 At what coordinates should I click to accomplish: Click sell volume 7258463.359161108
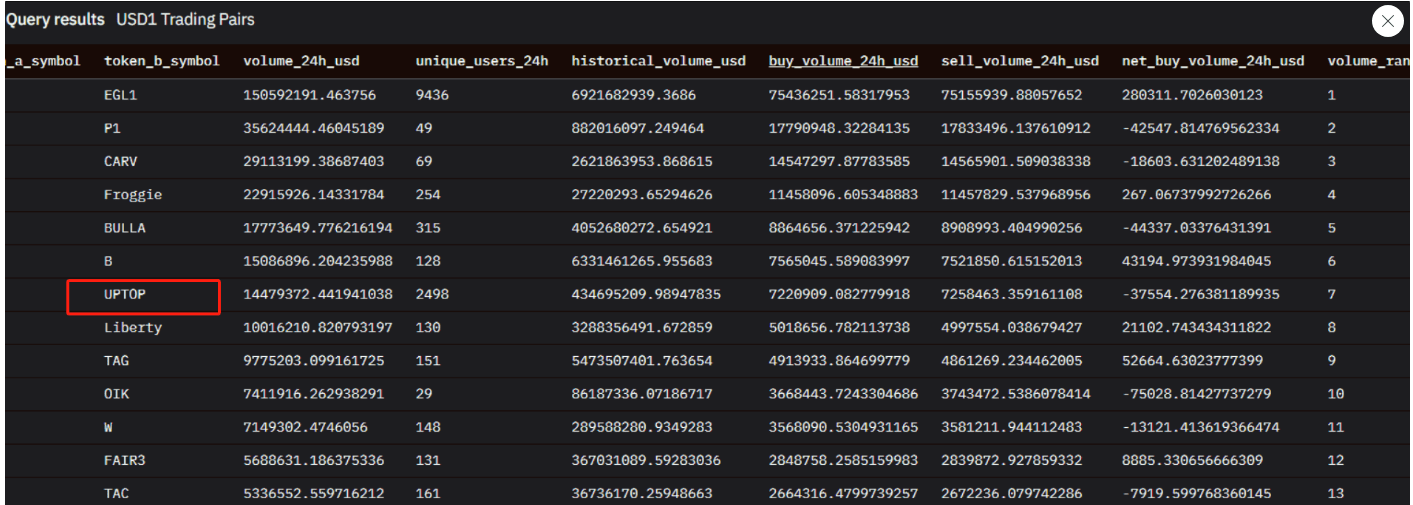click(x=1011, y=295)
